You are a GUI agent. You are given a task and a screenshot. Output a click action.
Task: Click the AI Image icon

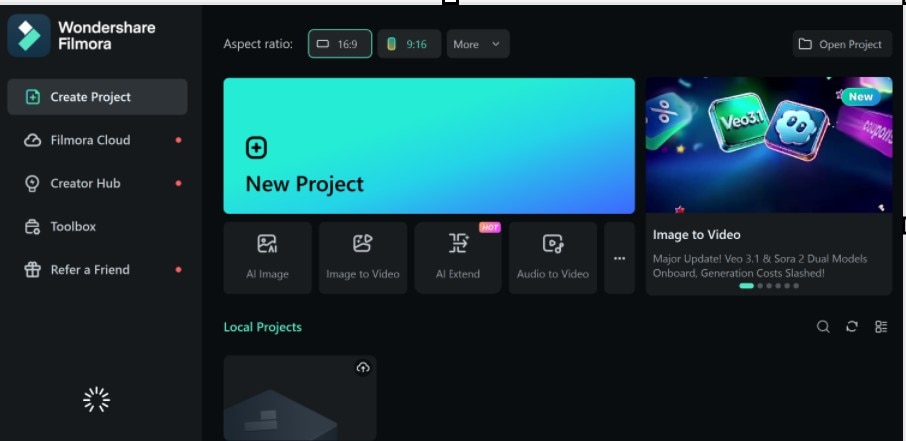[x=268, y=244]
